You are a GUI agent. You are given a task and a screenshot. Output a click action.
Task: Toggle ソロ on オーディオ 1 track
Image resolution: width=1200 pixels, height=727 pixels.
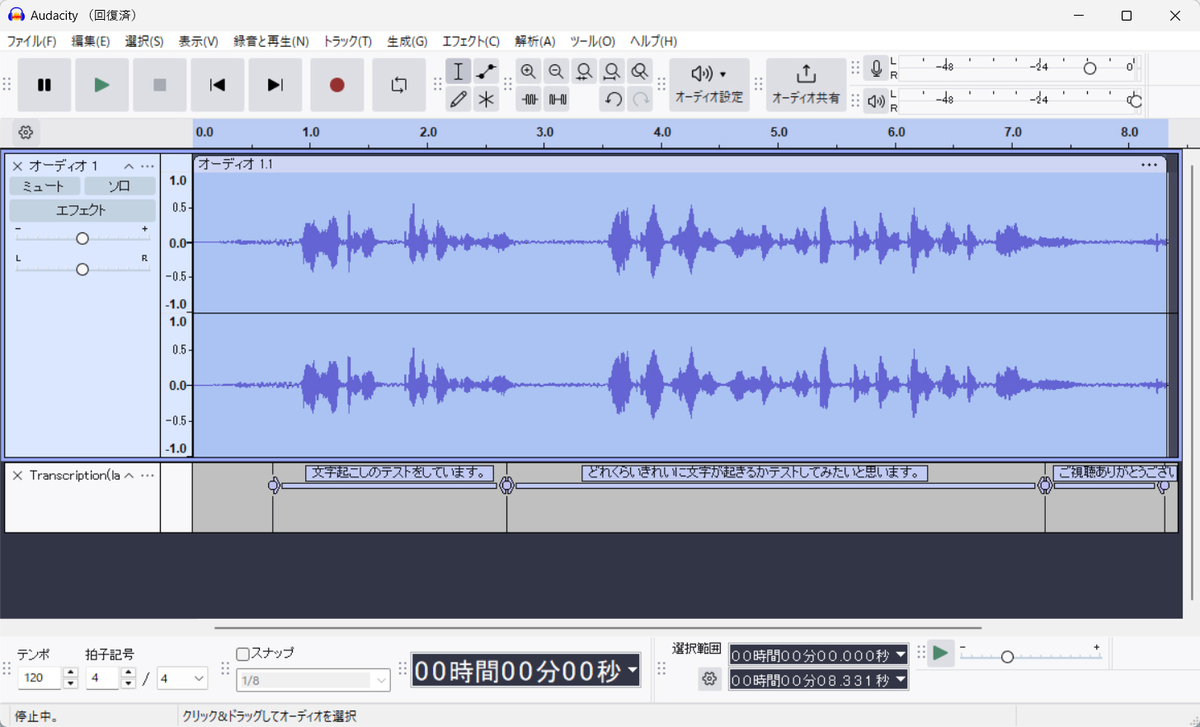click(x=120, y=186)
